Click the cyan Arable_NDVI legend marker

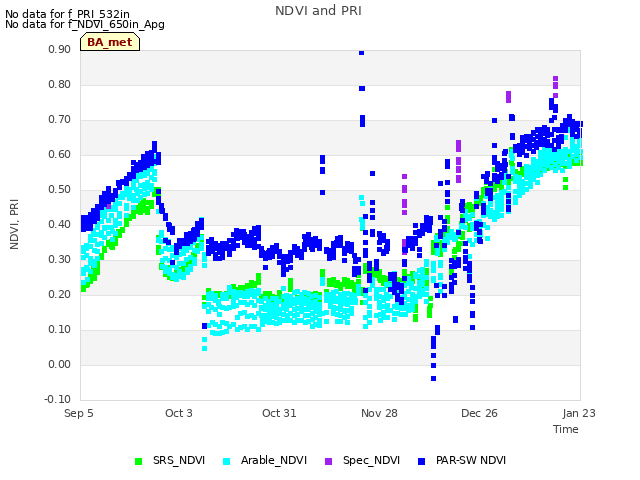227,462
